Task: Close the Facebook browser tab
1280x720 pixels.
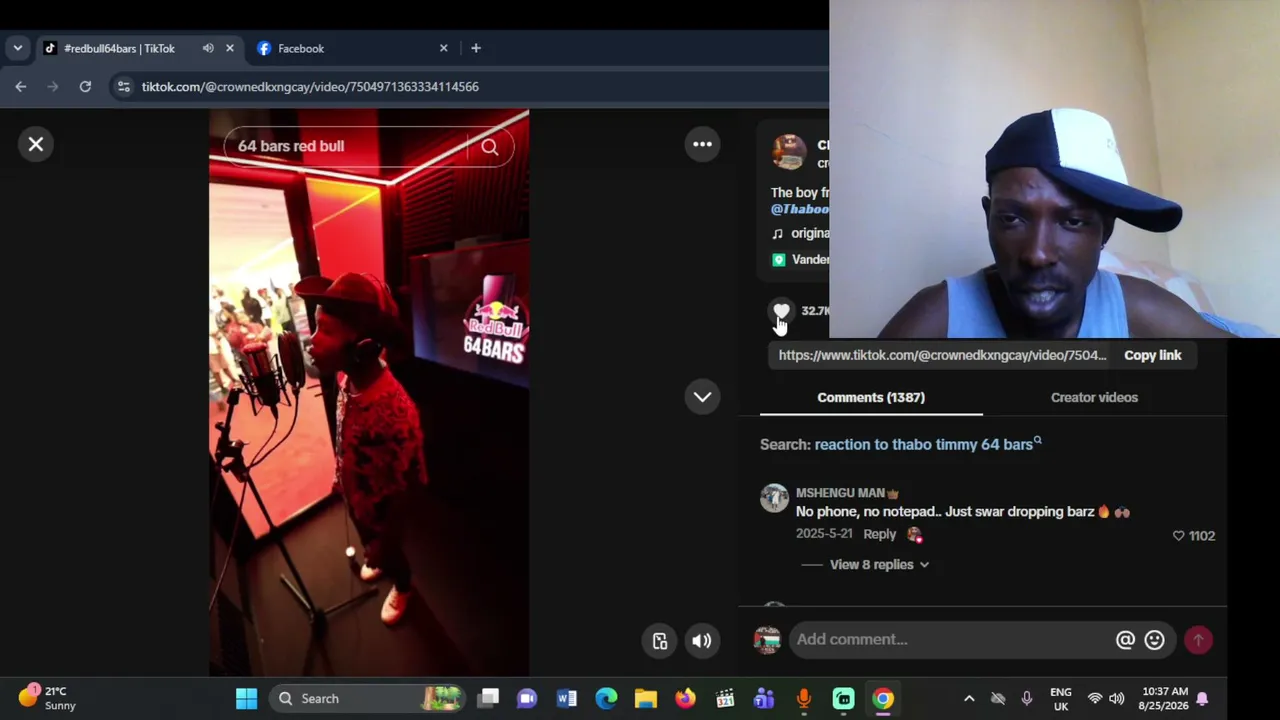Action: pos(444,48)
